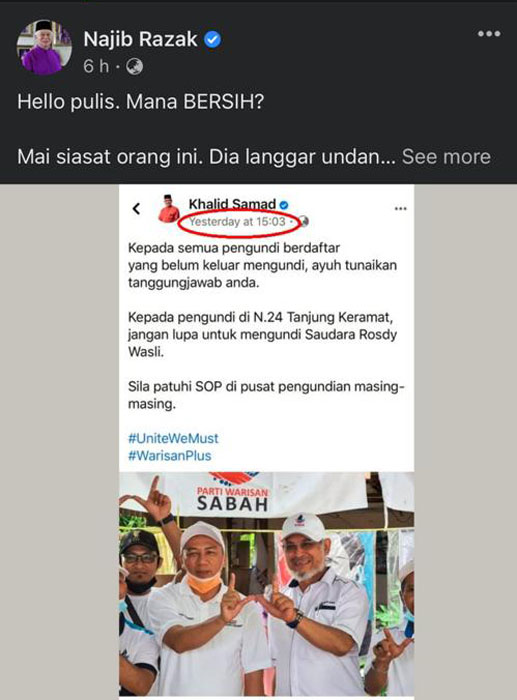The image size is (517, 700).
Task: Click Khalid Samad's small avatar
Action: [169, 208]
